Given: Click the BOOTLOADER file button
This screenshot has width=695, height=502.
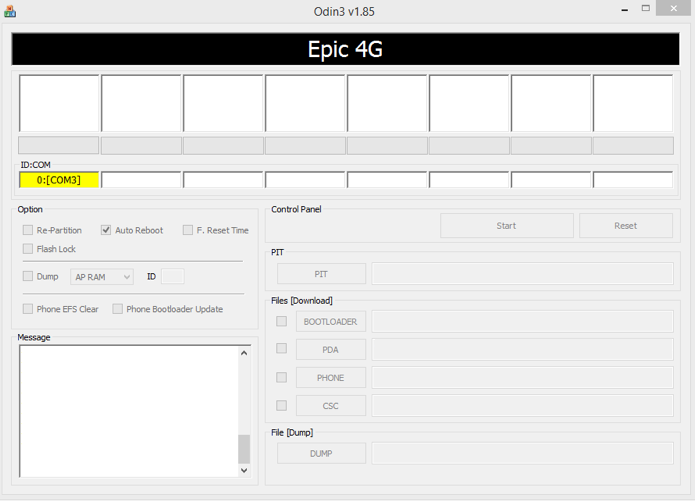Looking at the screenshot, I should point(331,322).
